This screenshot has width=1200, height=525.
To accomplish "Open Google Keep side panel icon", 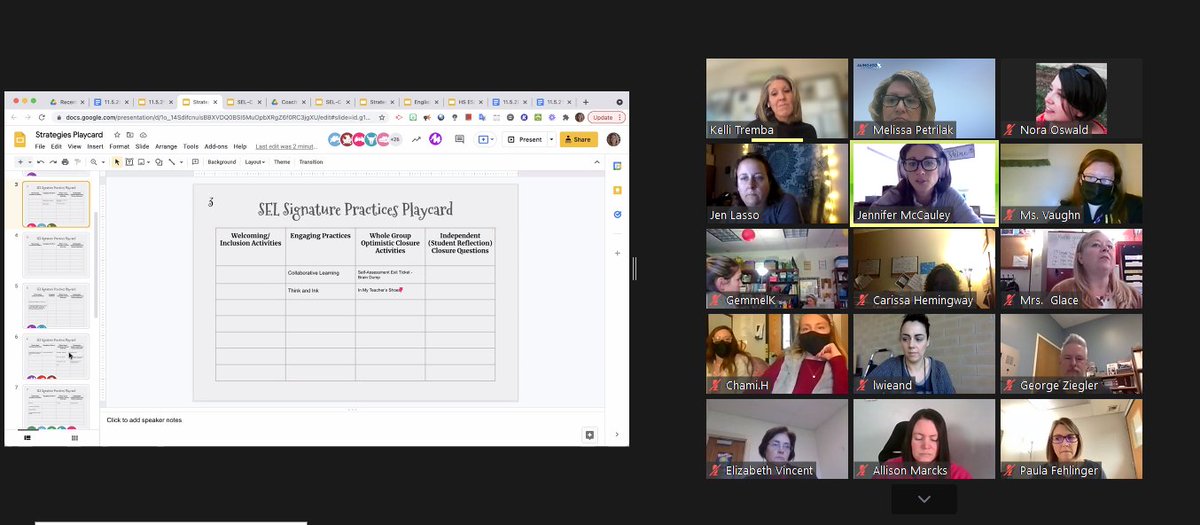I will [617, 190].
